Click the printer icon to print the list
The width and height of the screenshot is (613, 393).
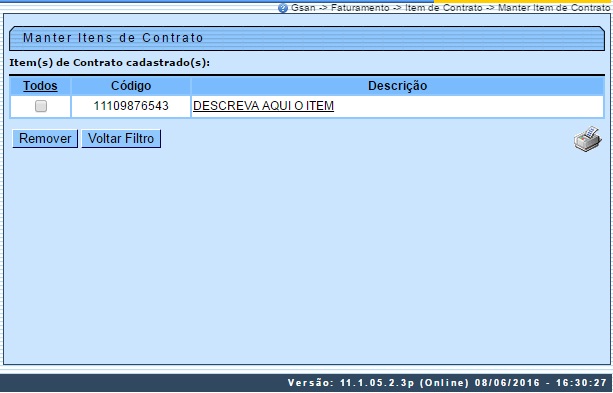pyautogui.click(x=588, y=139)
